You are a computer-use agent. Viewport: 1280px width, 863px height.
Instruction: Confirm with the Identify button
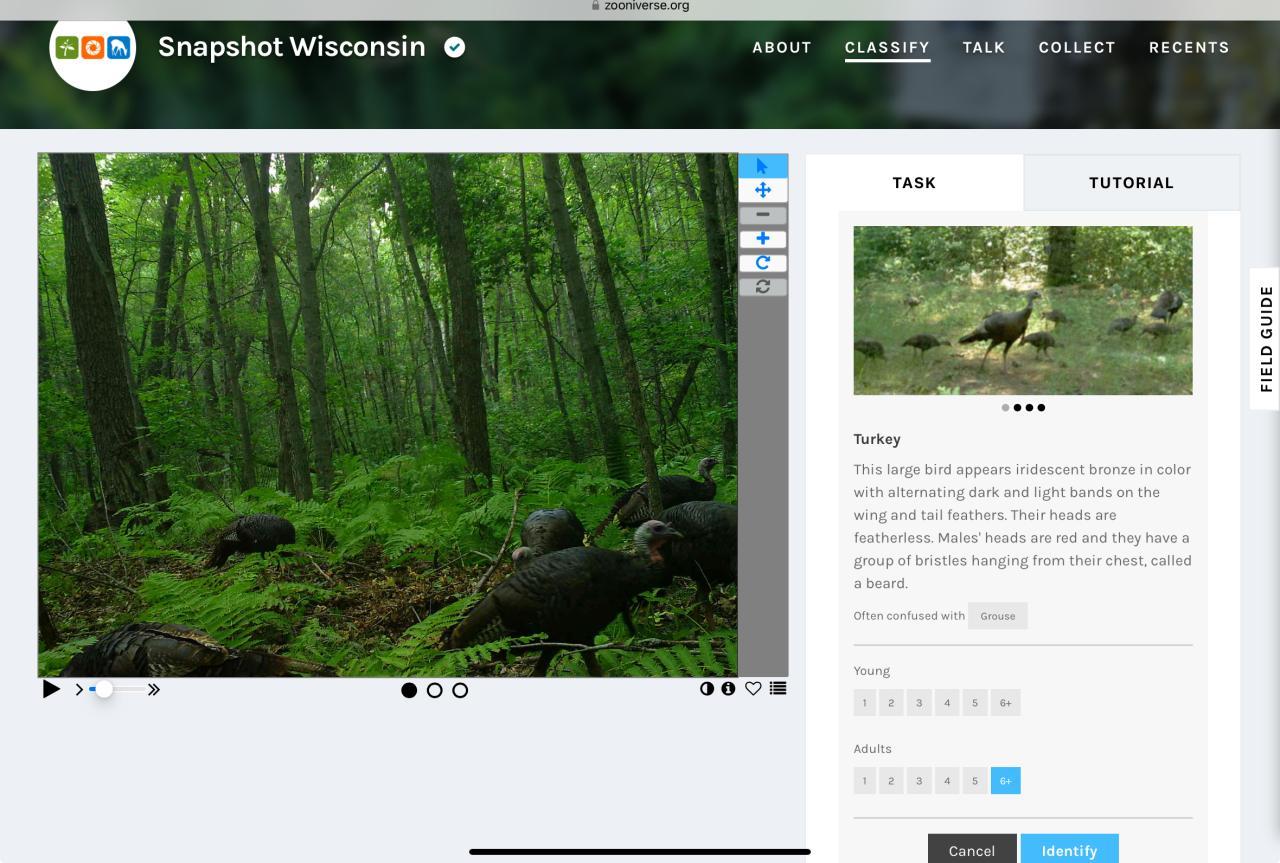(x=1069, y=849)
